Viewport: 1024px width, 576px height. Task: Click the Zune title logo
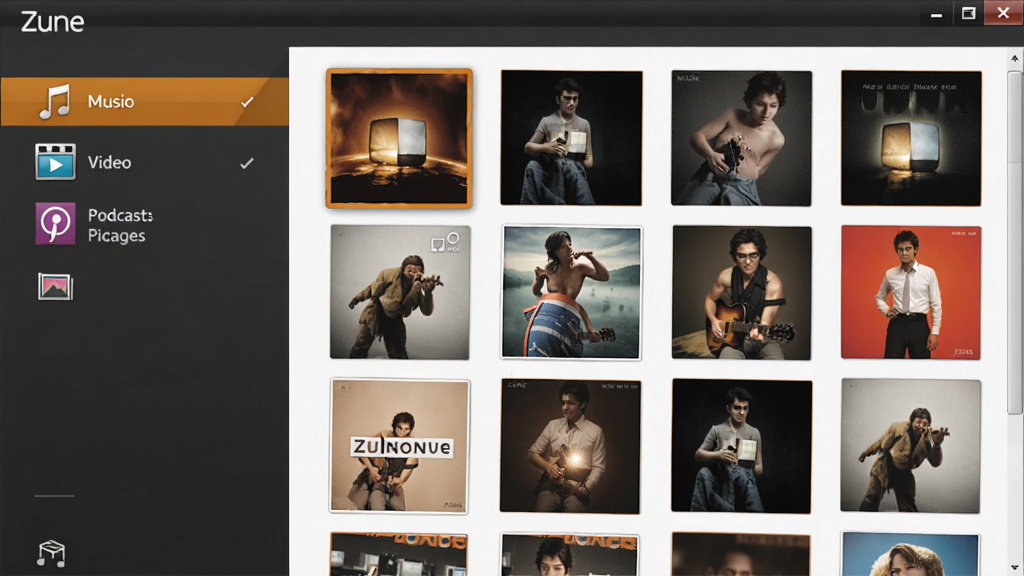[x=52, y=22]
